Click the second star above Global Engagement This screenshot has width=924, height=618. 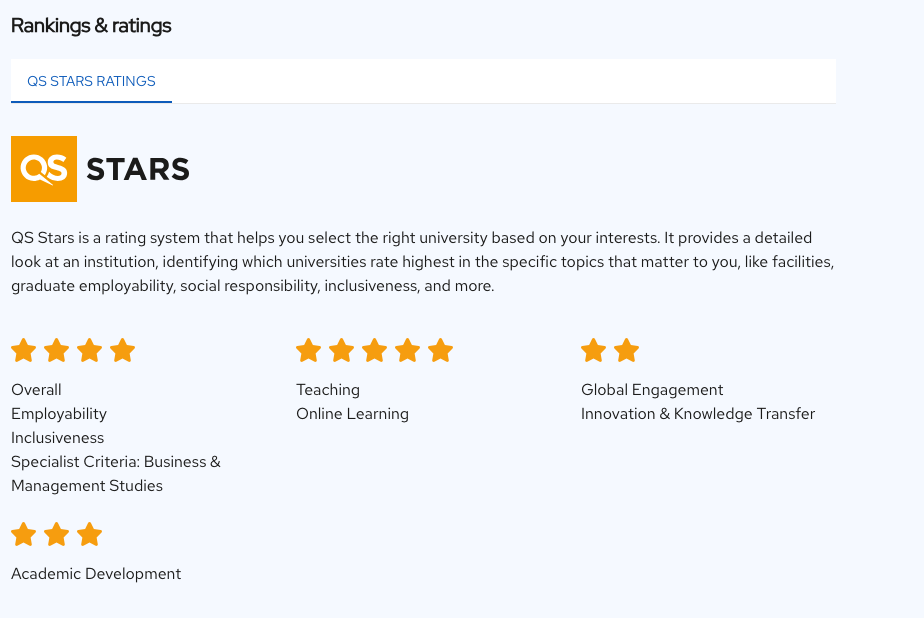tap(627, 351)
